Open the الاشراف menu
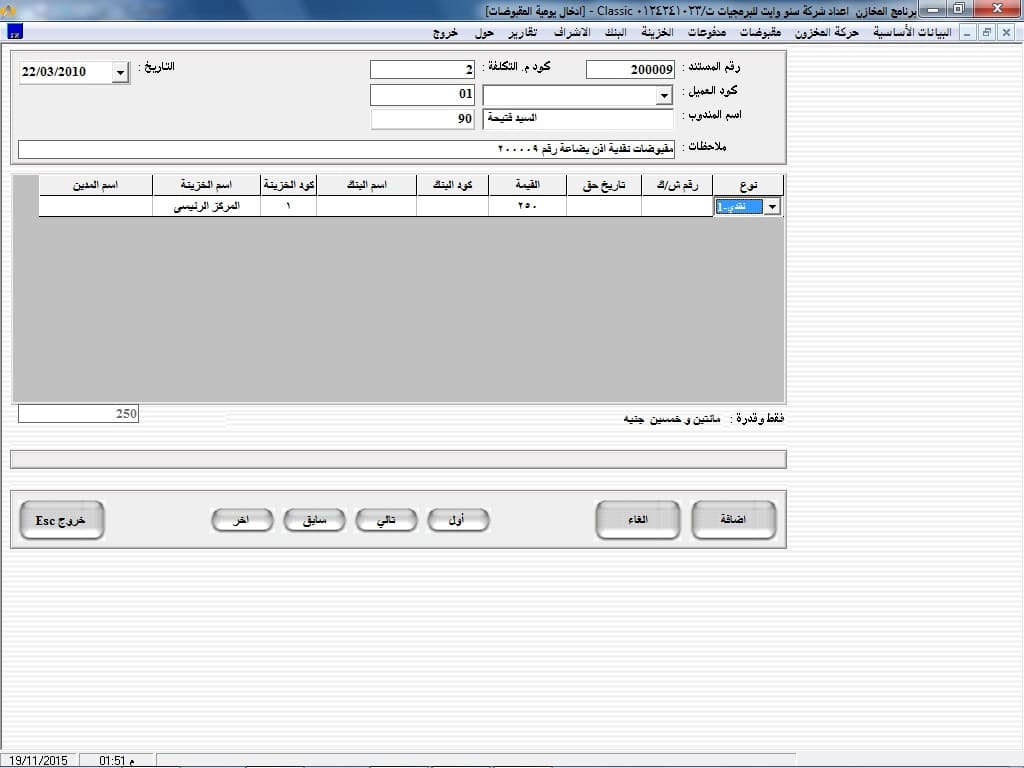The image size is (1024, 768). [x=571, y=33]
